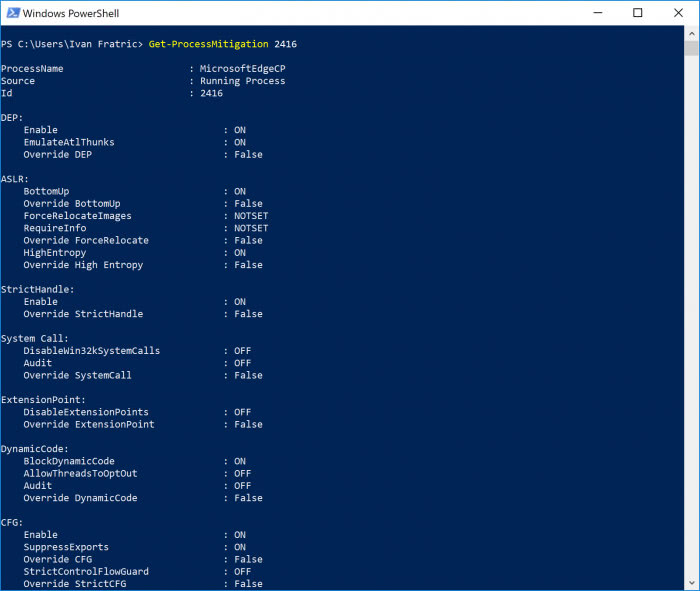700x591 pixels.
Task: Minimize the Windows PowerShell window
Action: (x=593, y=13)
